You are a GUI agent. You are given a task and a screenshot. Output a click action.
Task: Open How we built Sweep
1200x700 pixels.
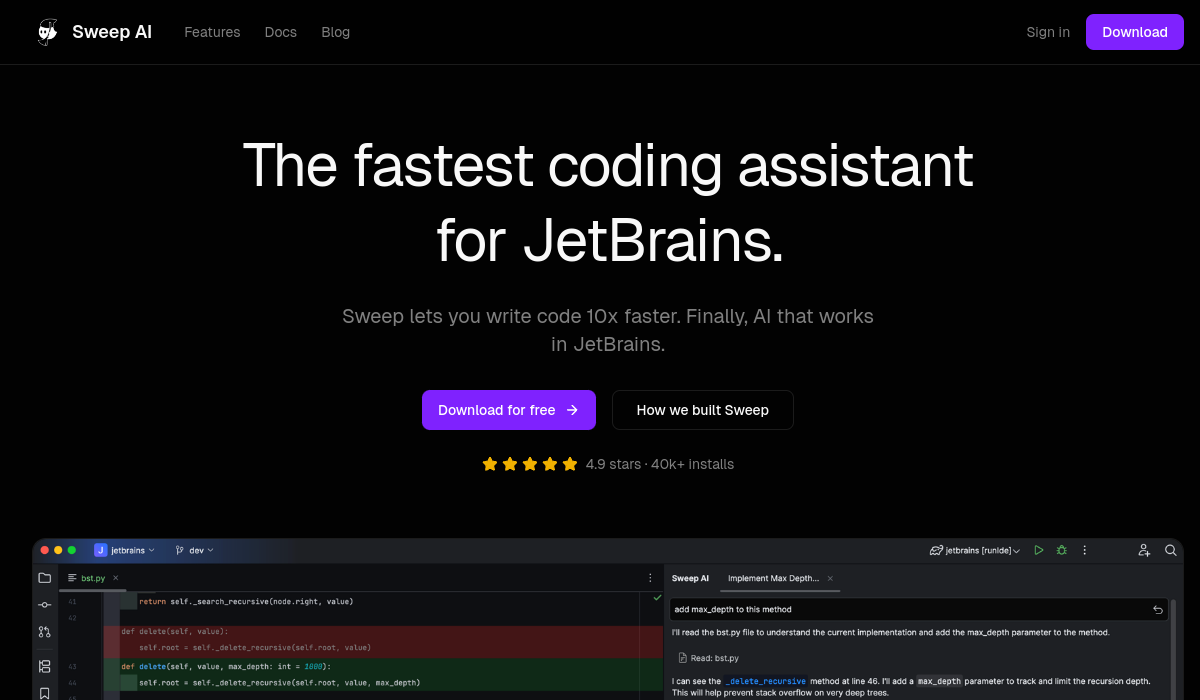[x=703, y=410]
